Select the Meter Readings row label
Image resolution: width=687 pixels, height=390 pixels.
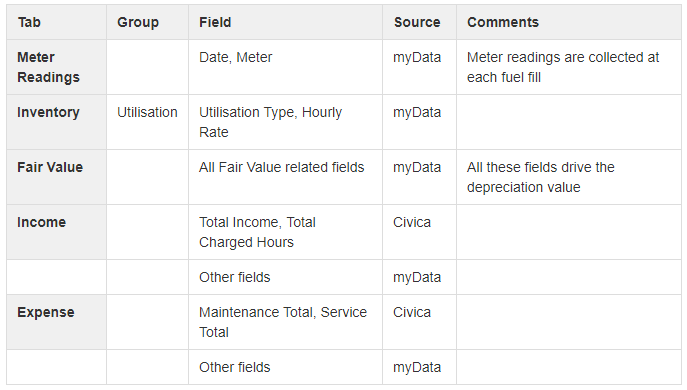[48, 67]
